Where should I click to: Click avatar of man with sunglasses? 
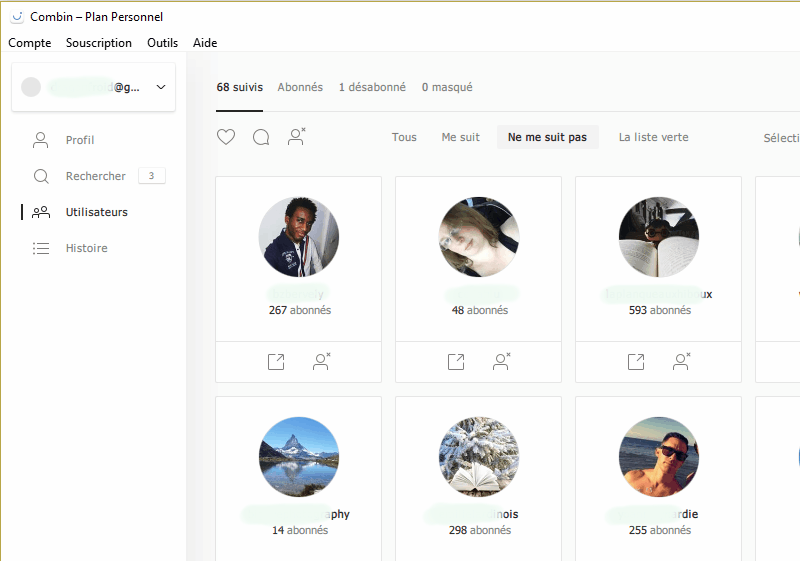[x=659, y=457]
